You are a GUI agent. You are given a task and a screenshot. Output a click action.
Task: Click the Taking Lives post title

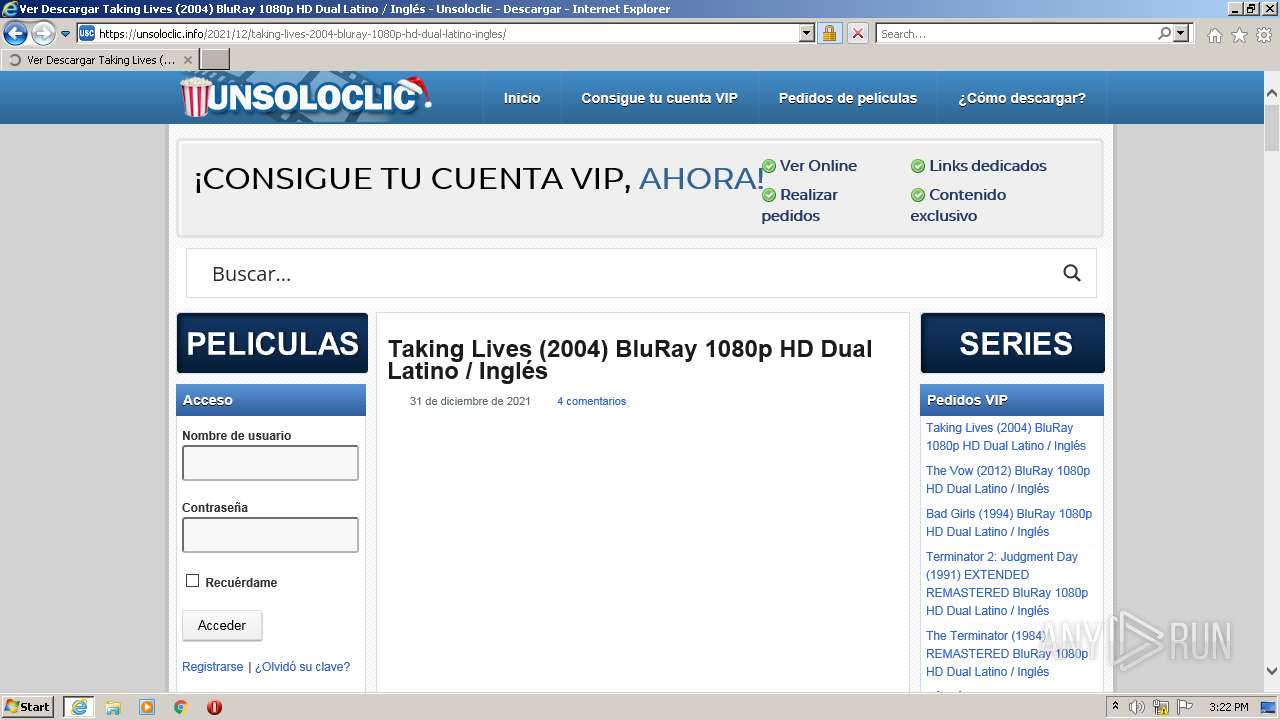click(x=630, y=360)
